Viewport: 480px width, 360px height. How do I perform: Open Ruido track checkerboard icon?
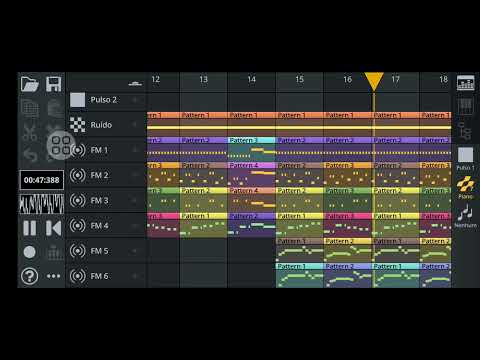(77, 125)
